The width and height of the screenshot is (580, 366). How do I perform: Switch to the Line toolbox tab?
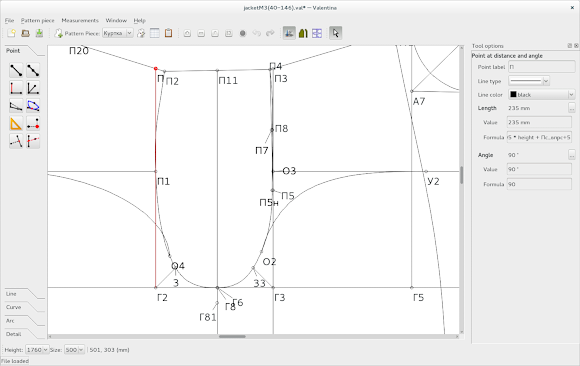point(11,294)
